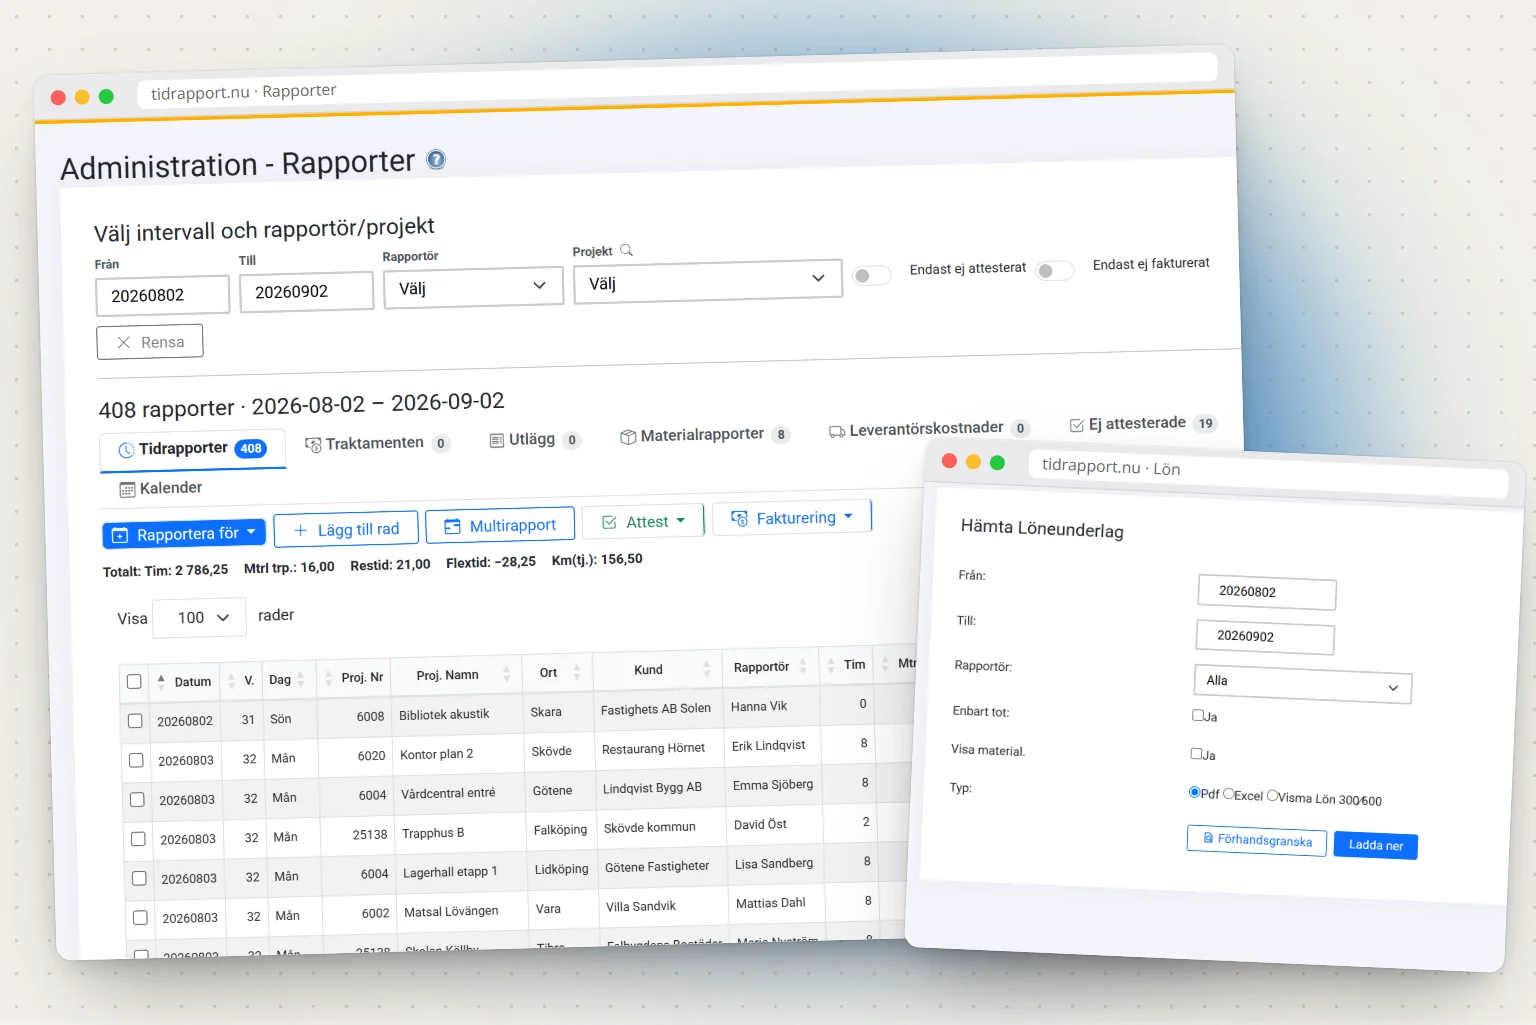Check the row for Matsal Lövängen
The height and width of the screenshot is (1025, 1536).
pos(140,918)
